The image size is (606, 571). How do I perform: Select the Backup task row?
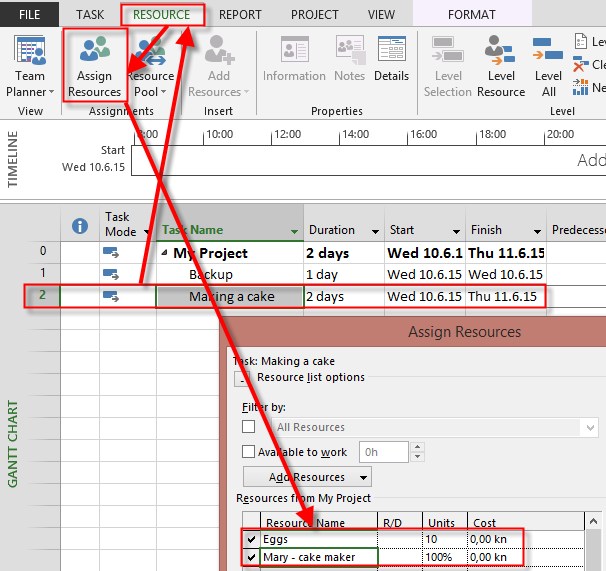coord(210,274)
